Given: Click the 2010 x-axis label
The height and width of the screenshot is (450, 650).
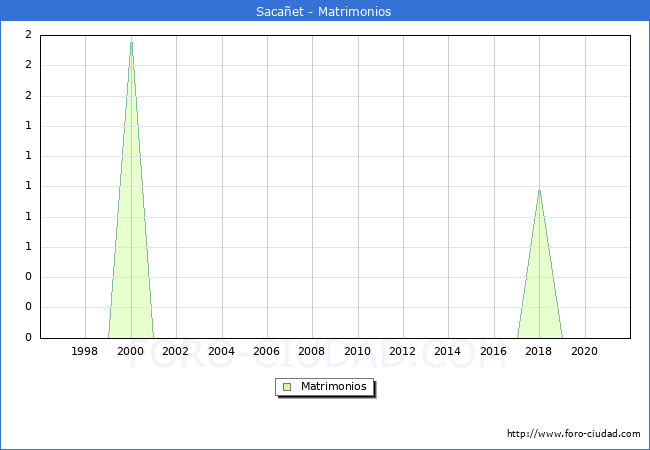Looking at the screenshot, I should [357, 351].
